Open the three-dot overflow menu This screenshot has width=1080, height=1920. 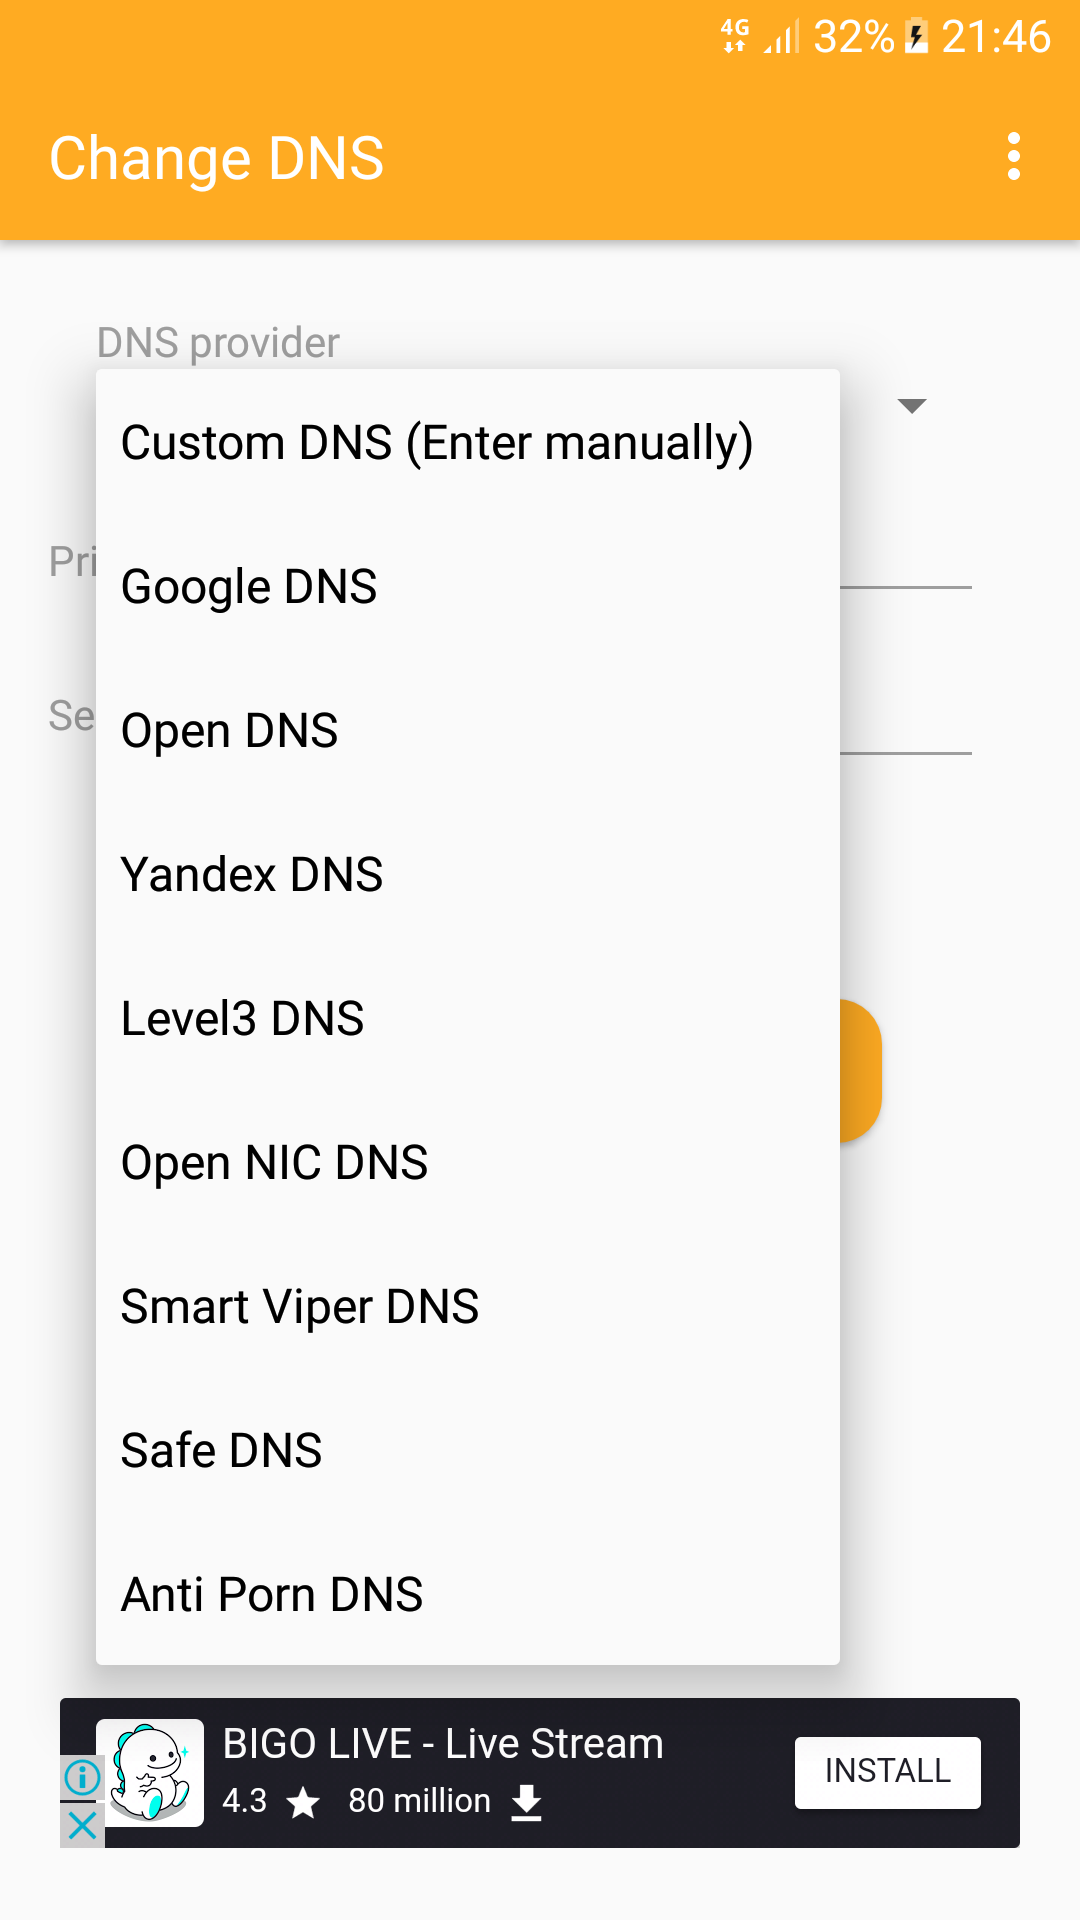1012,158
